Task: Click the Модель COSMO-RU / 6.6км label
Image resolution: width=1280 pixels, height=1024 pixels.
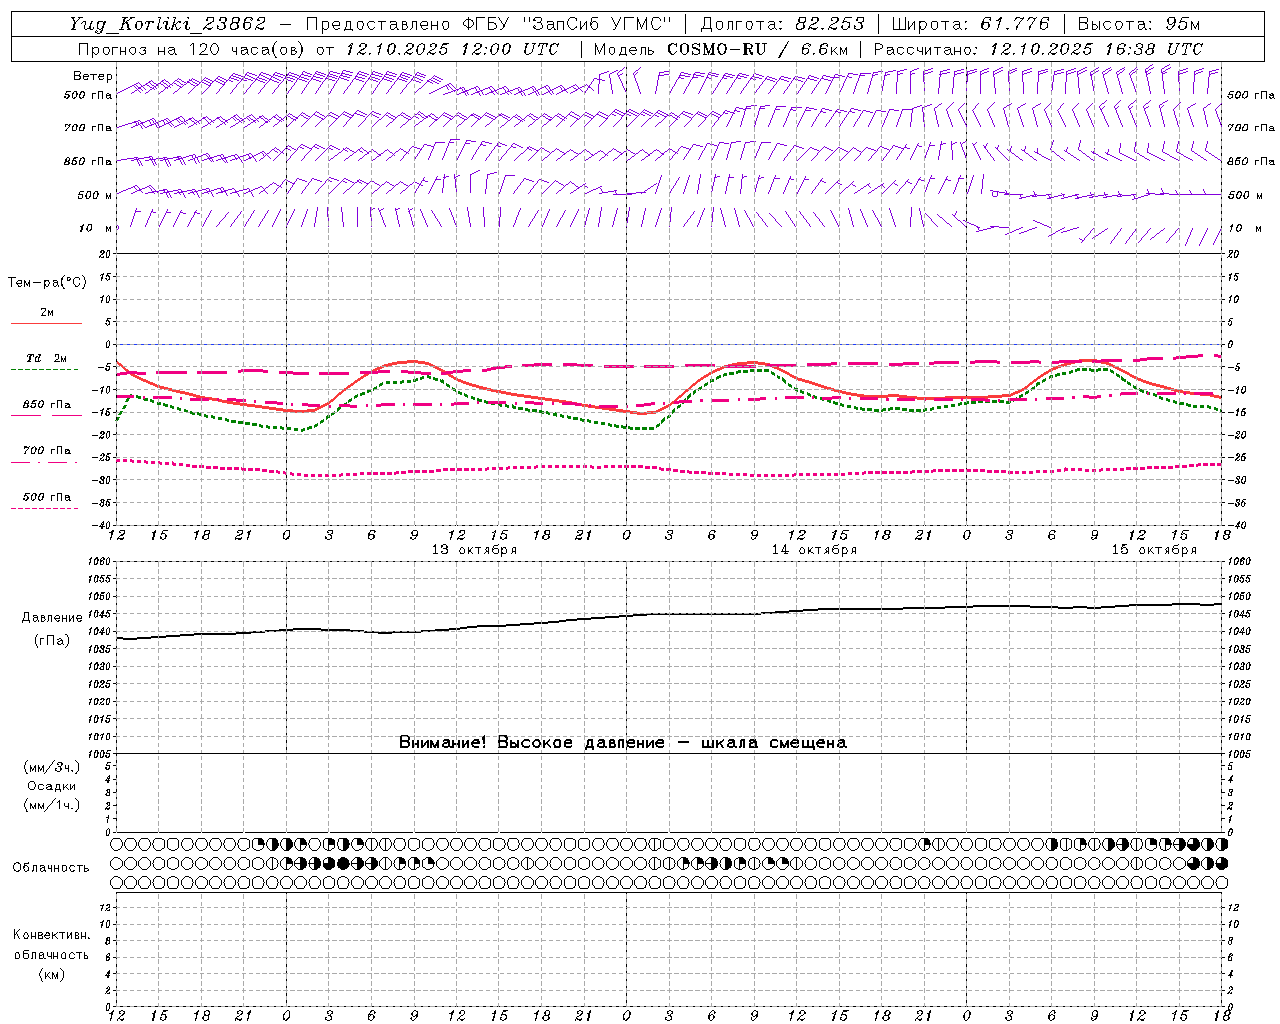Action: 721,49
